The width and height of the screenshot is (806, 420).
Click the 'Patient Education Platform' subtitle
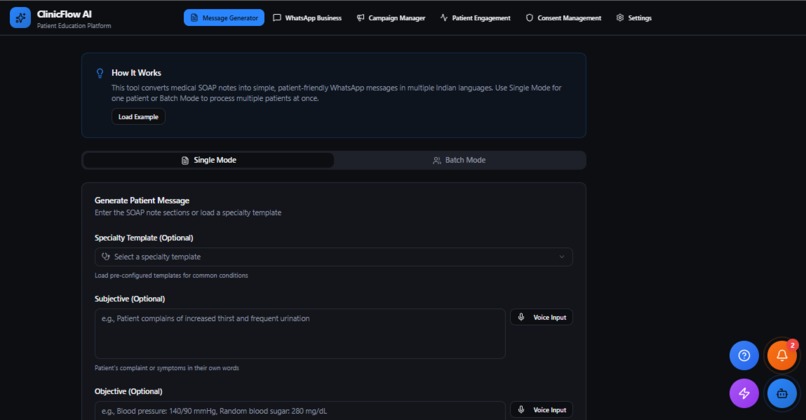[74, 26]
